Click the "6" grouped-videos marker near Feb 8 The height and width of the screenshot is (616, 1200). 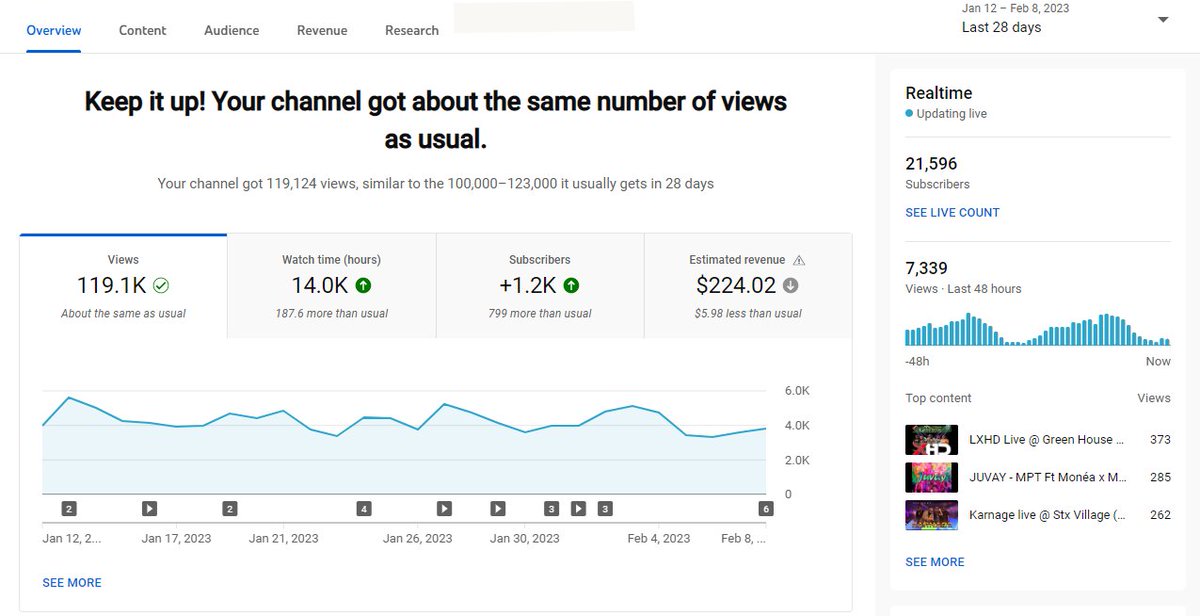(765, 508)
